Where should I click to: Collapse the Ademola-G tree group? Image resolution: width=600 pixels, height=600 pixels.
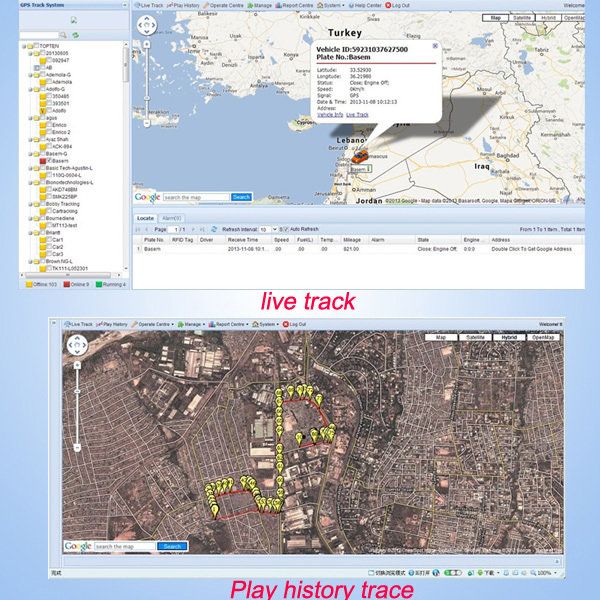(30, 75)
